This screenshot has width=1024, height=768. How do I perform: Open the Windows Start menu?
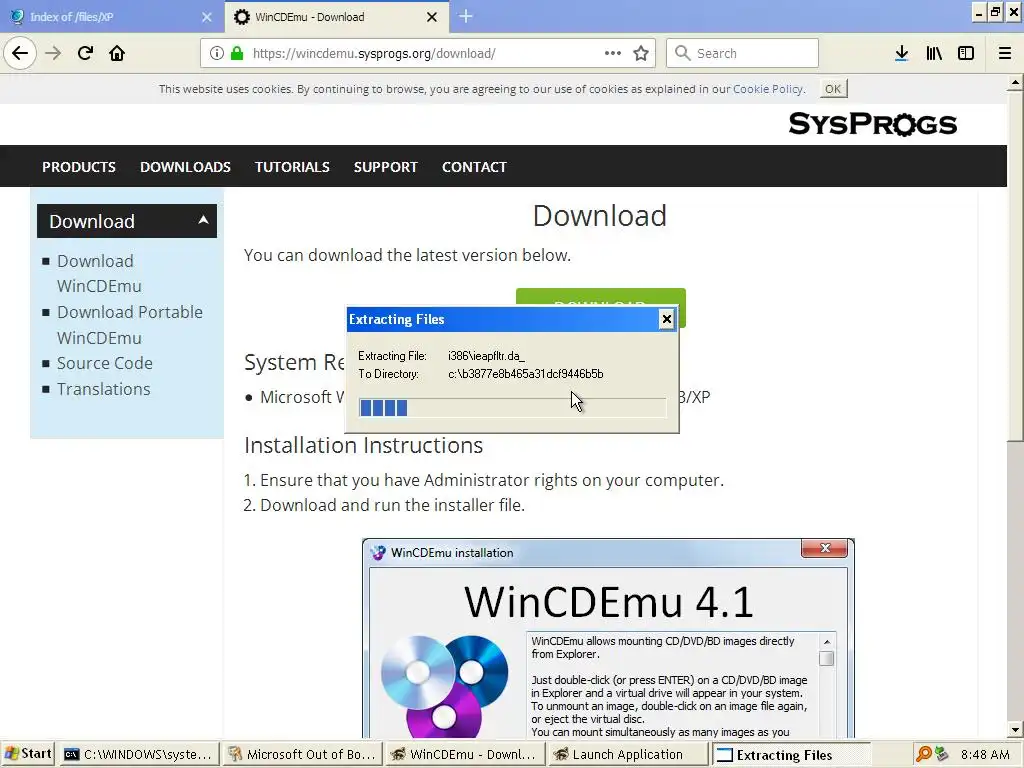(27, 754)
